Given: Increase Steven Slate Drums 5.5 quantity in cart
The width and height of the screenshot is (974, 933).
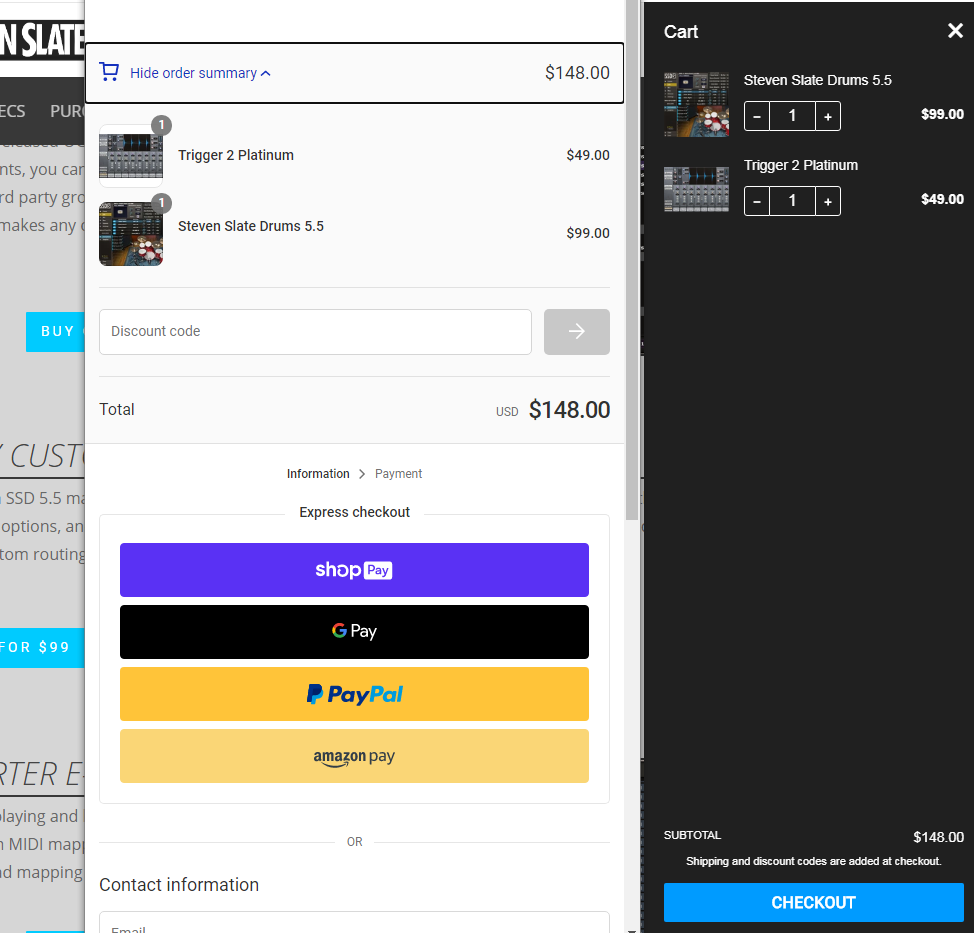Looking at the screenshot, I should pos(828,116).
